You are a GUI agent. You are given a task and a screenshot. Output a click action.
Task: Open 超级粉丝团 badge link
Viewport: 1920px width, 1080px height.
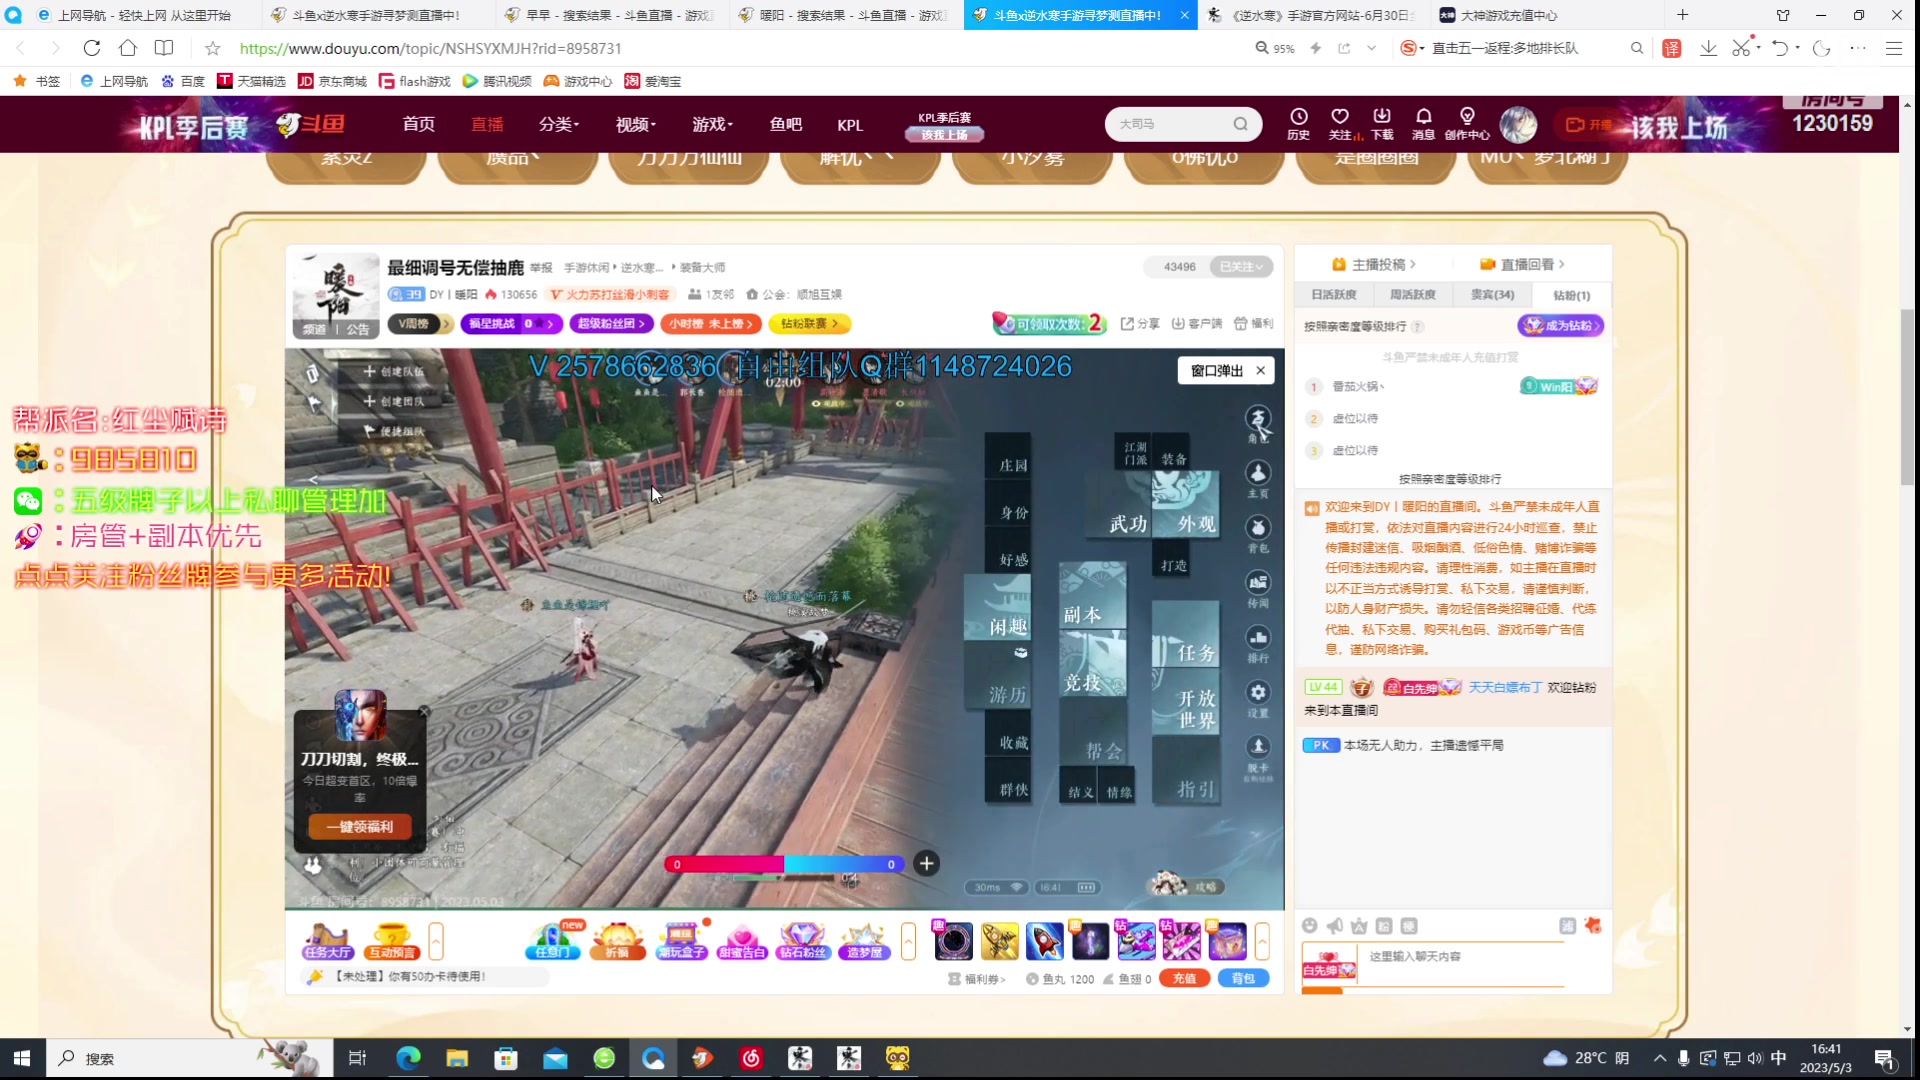point(611,324)
